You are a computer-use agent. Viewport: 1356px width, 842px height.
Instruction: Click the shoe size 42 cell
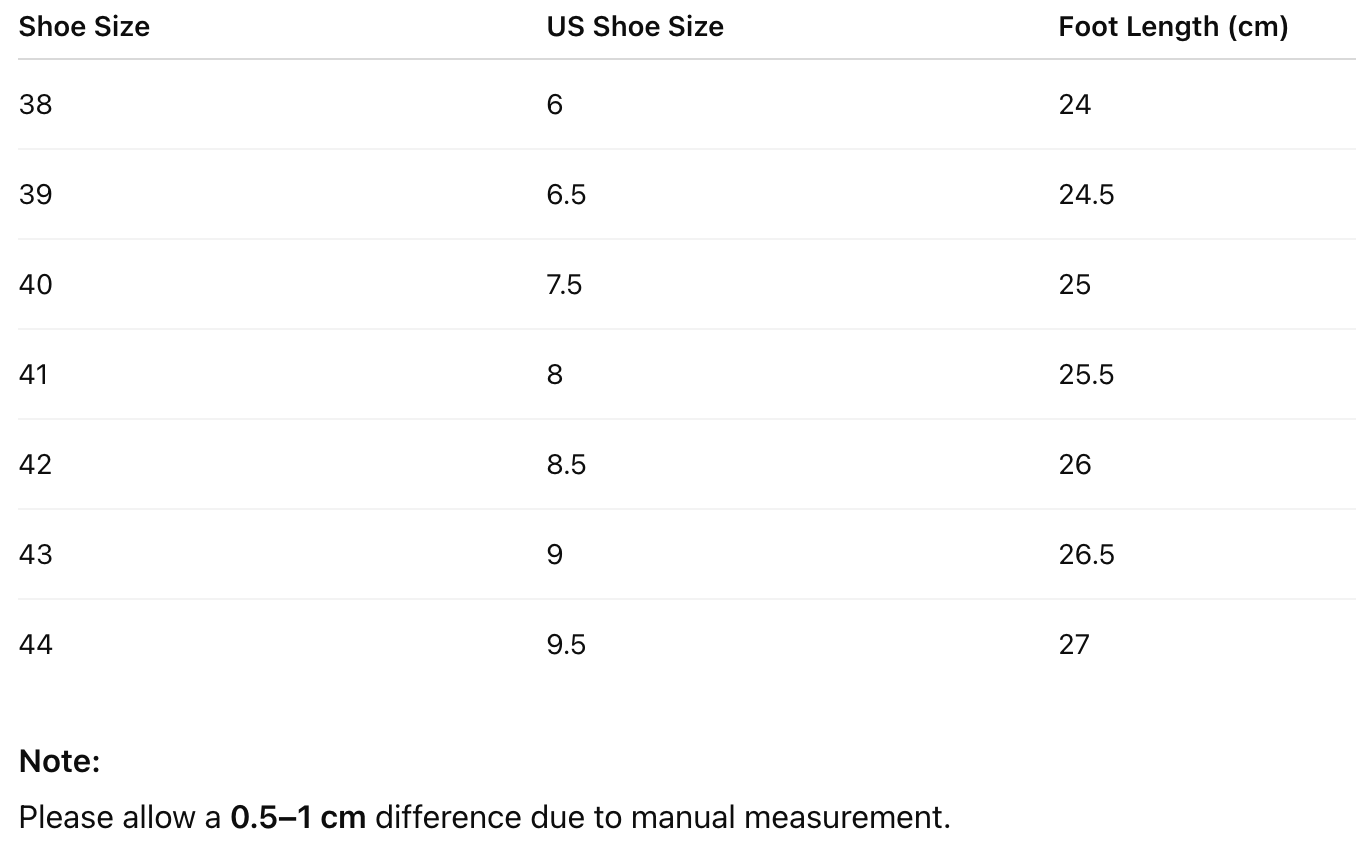coord(35,464)
